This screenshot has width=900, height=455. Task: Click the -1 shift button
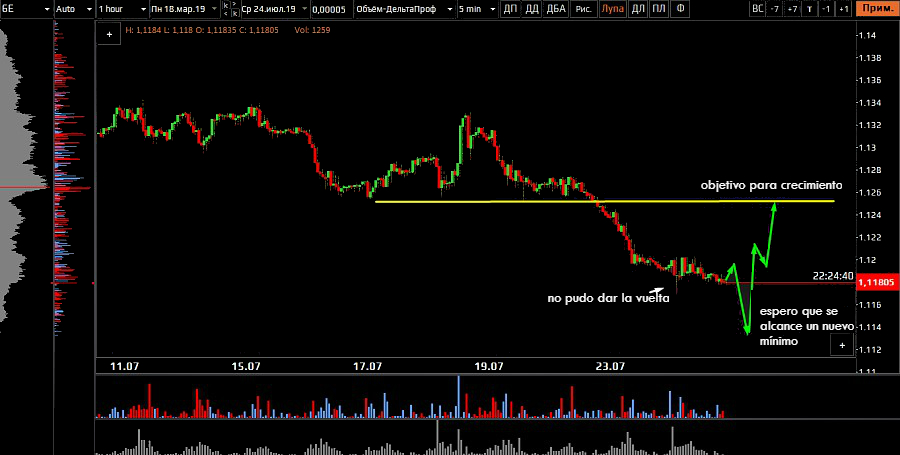click(x=826, y=9)
